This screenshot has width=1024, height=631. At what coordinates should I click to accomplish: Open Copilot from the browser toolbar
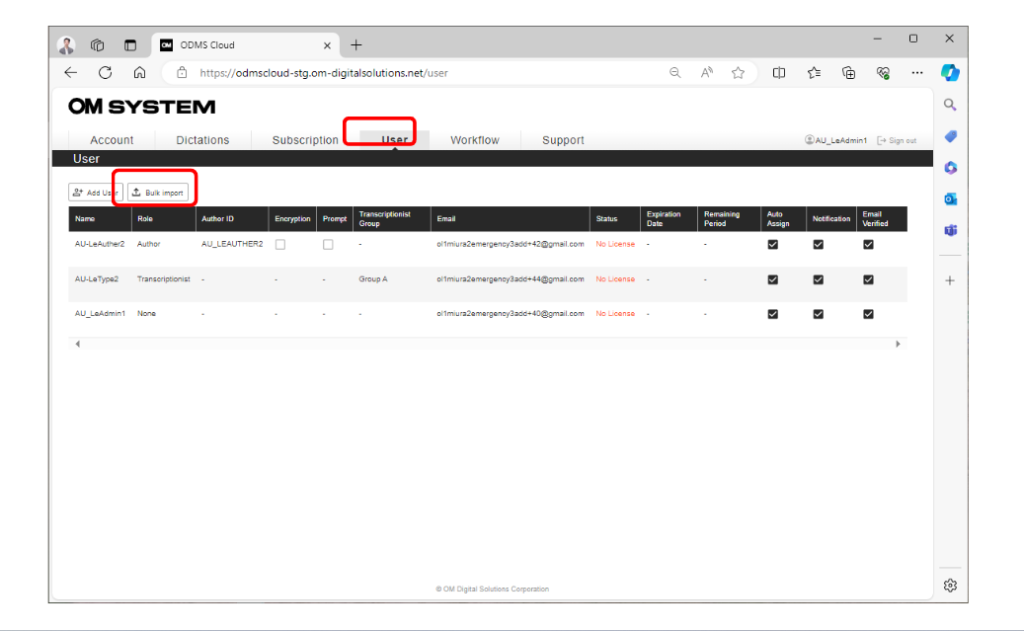(950, 72)
